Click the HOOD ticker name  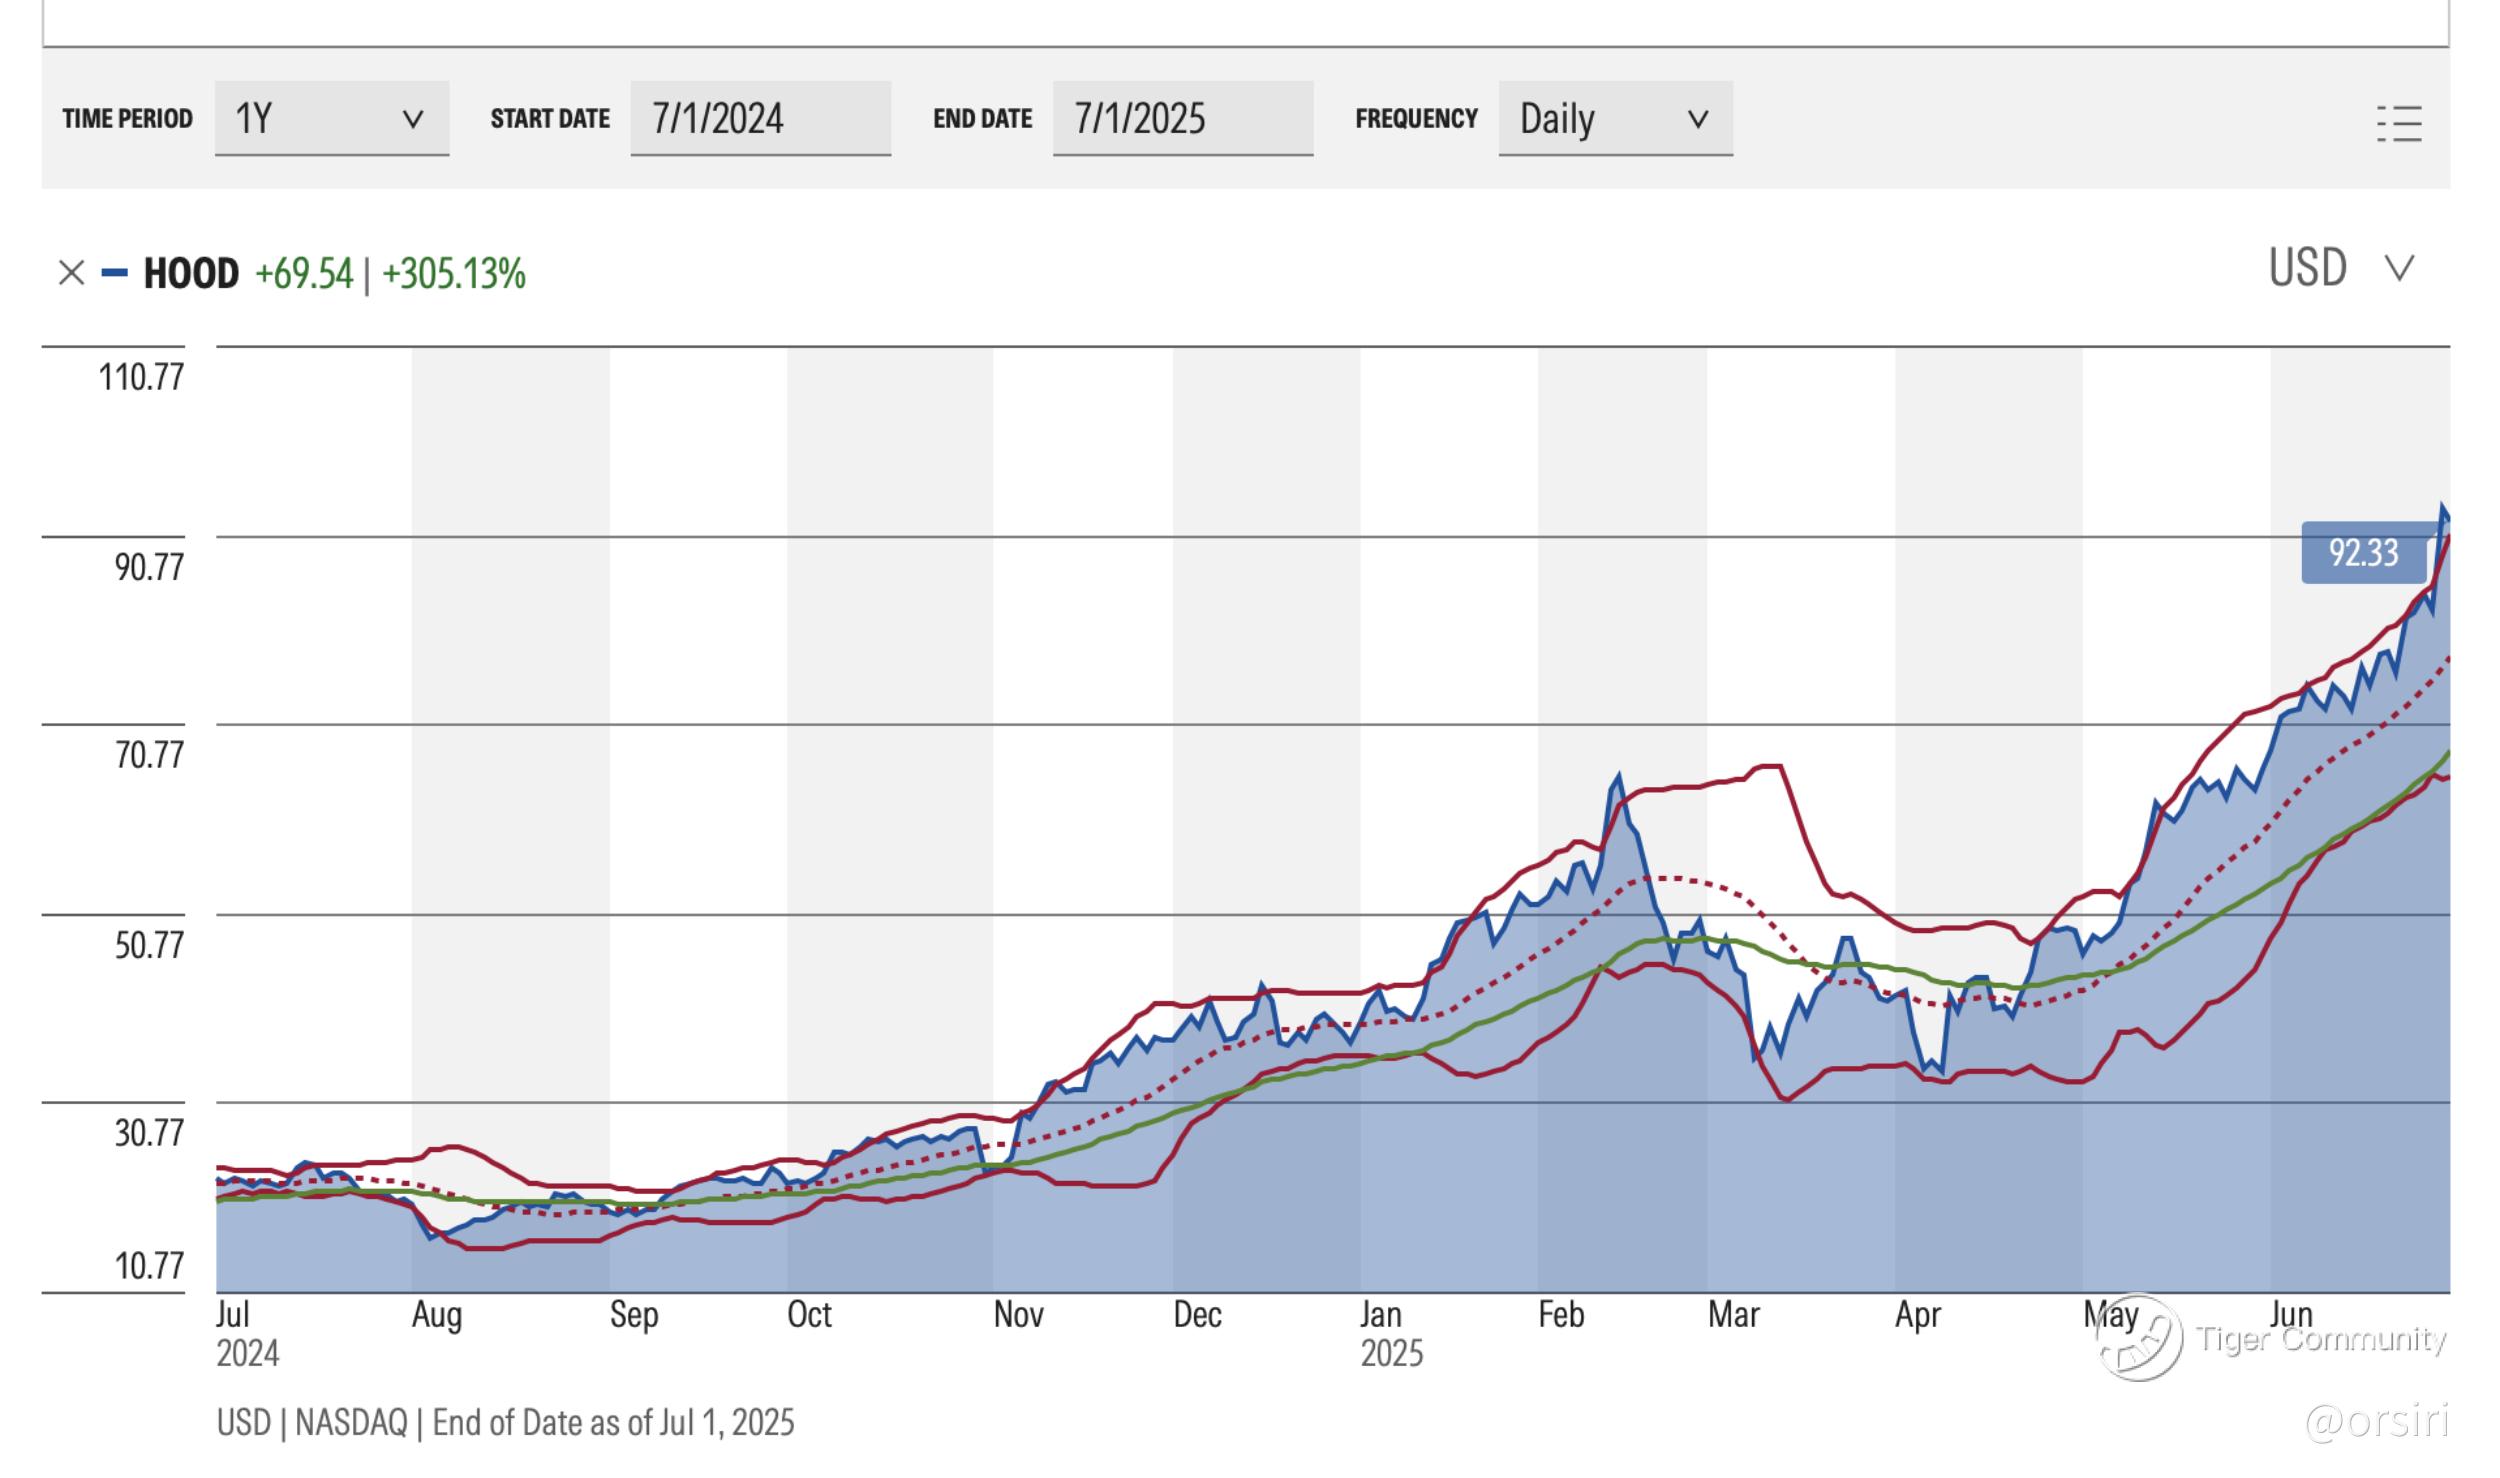191,274
